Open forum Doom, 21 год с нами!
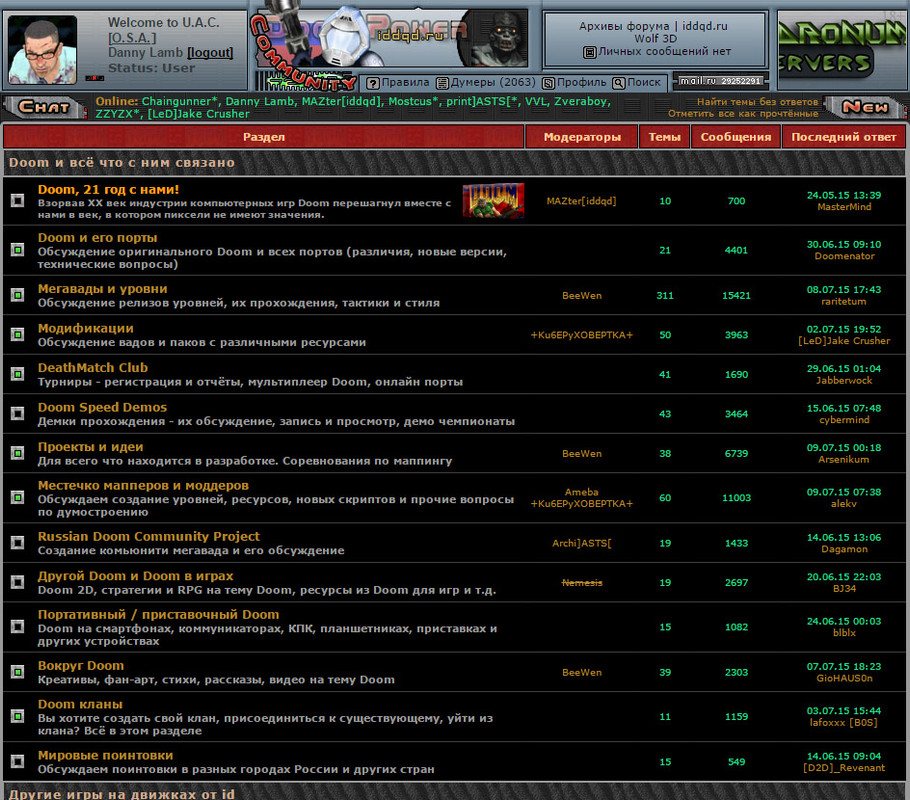Screen dimensions: 910x800 coord(109,189)
